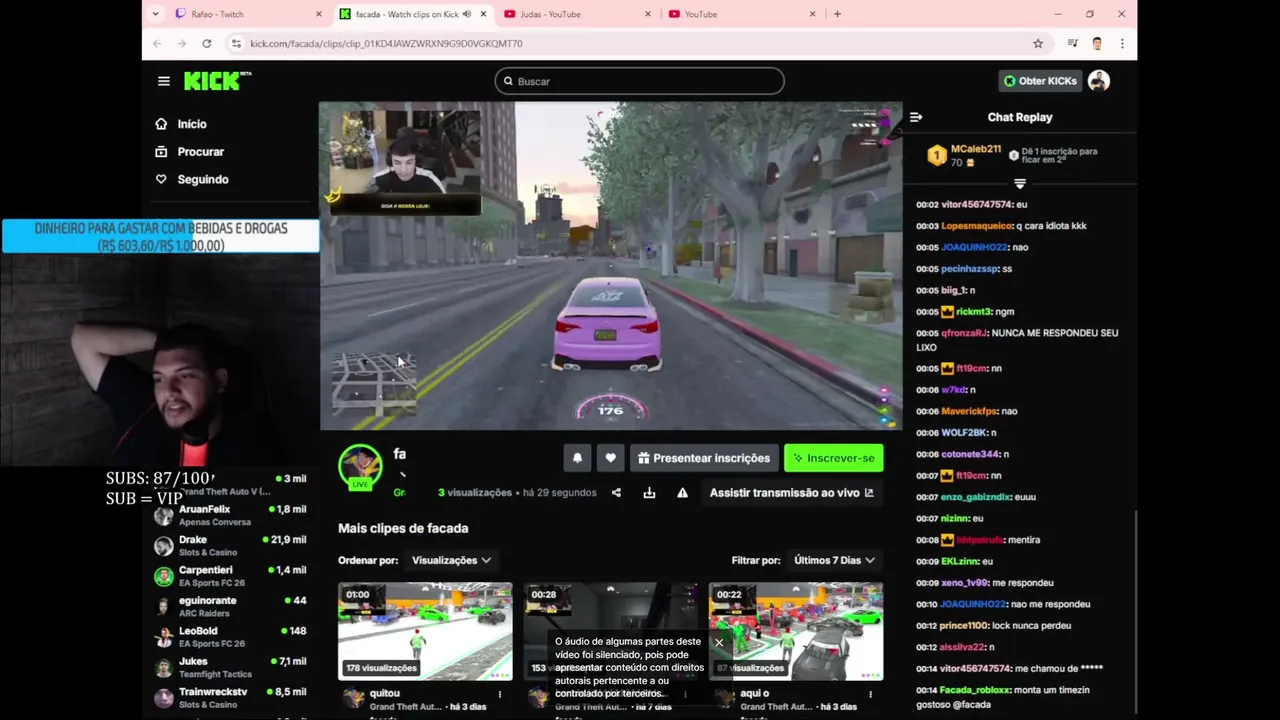Image resolution: width=1280 pixels, height=720 pixels.
Task: Click Assistir transmissão ao vivo
Action: click(791, 493)
